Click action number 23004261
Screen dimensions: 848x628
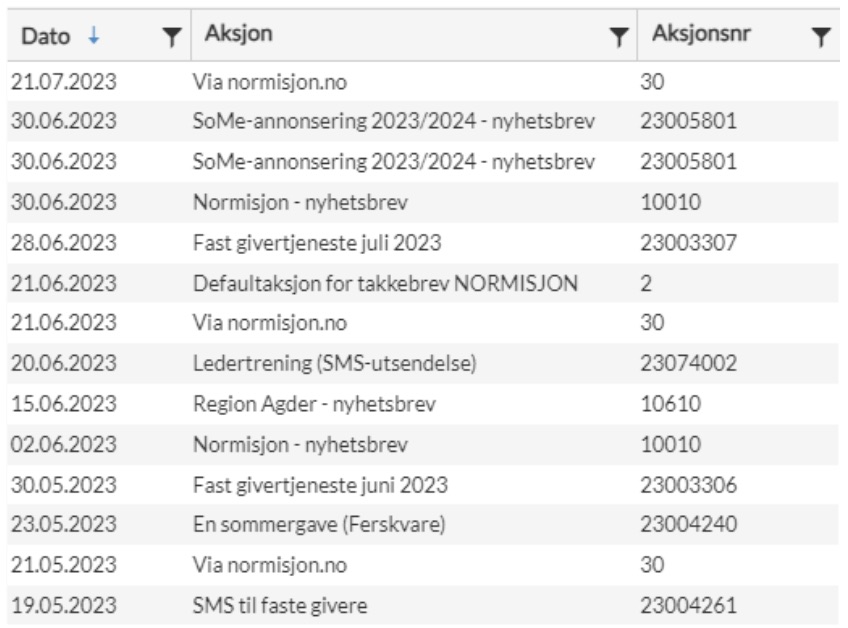[688, 605]
